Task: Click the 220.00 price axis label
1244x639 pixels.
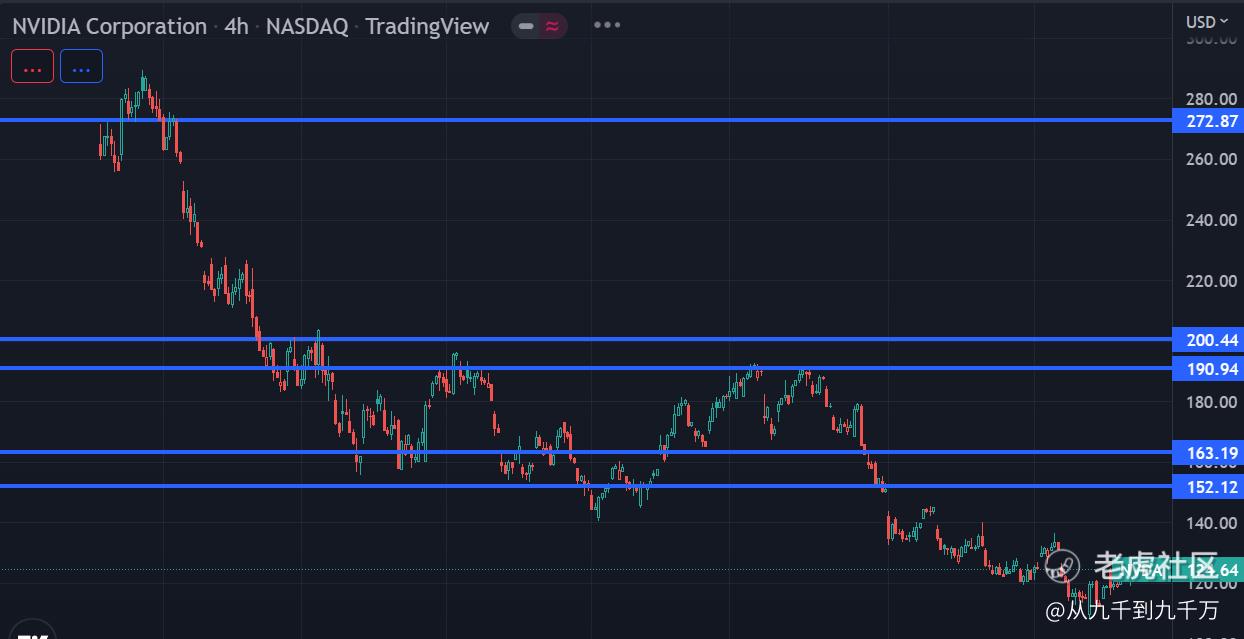Action: coord(1211,281)
